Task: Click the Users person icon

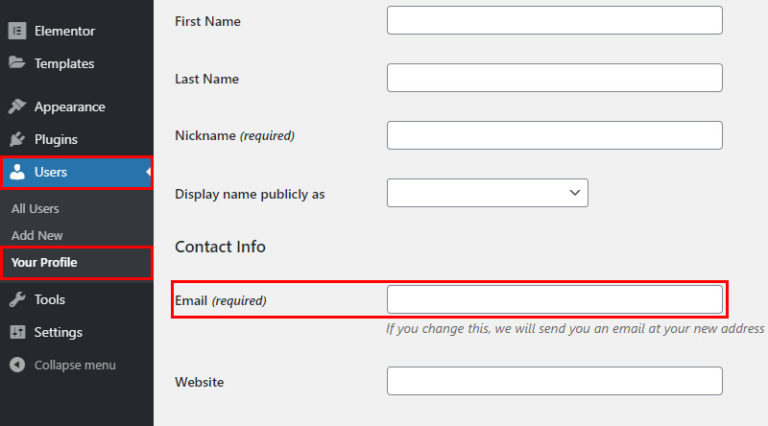Action: tap(17, 172)
